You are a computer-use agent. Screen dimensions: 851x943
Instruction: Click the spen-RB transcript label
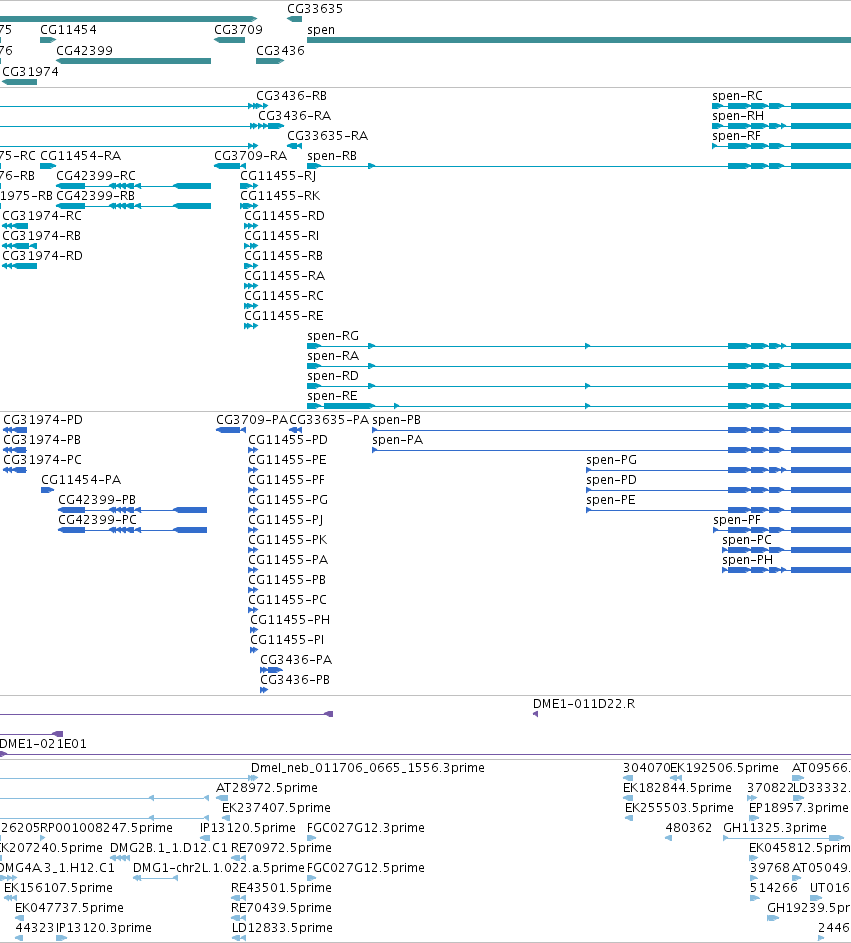tap(332, 156)
